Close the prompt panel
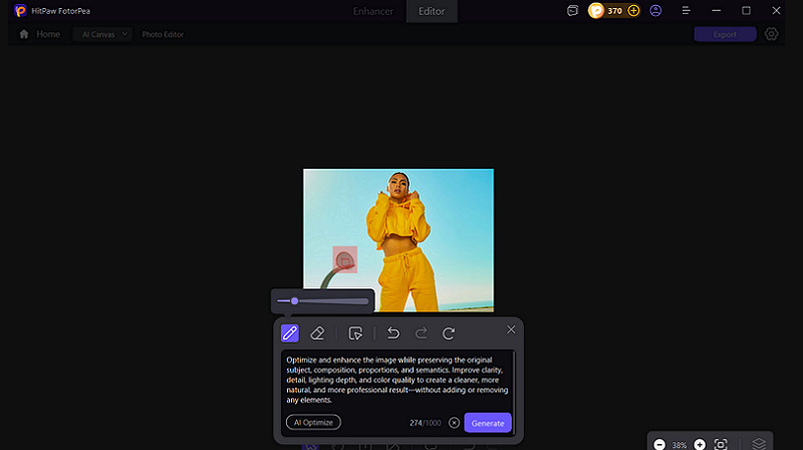This screenshot has height=450, width=803. coord(511,330)
